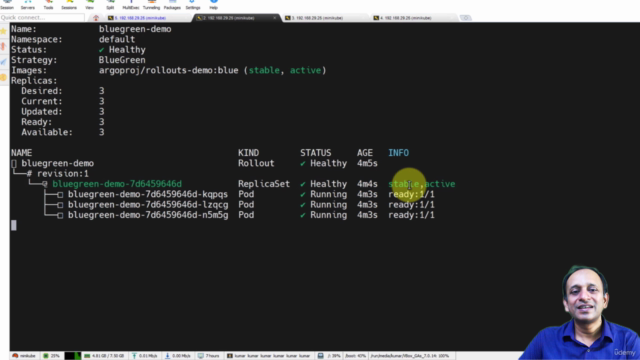Viewport: 640px width, 360px height.
Task: Click pod bluegreen-demo-7d6459646d-n5m5g
Action: point(148,215)
